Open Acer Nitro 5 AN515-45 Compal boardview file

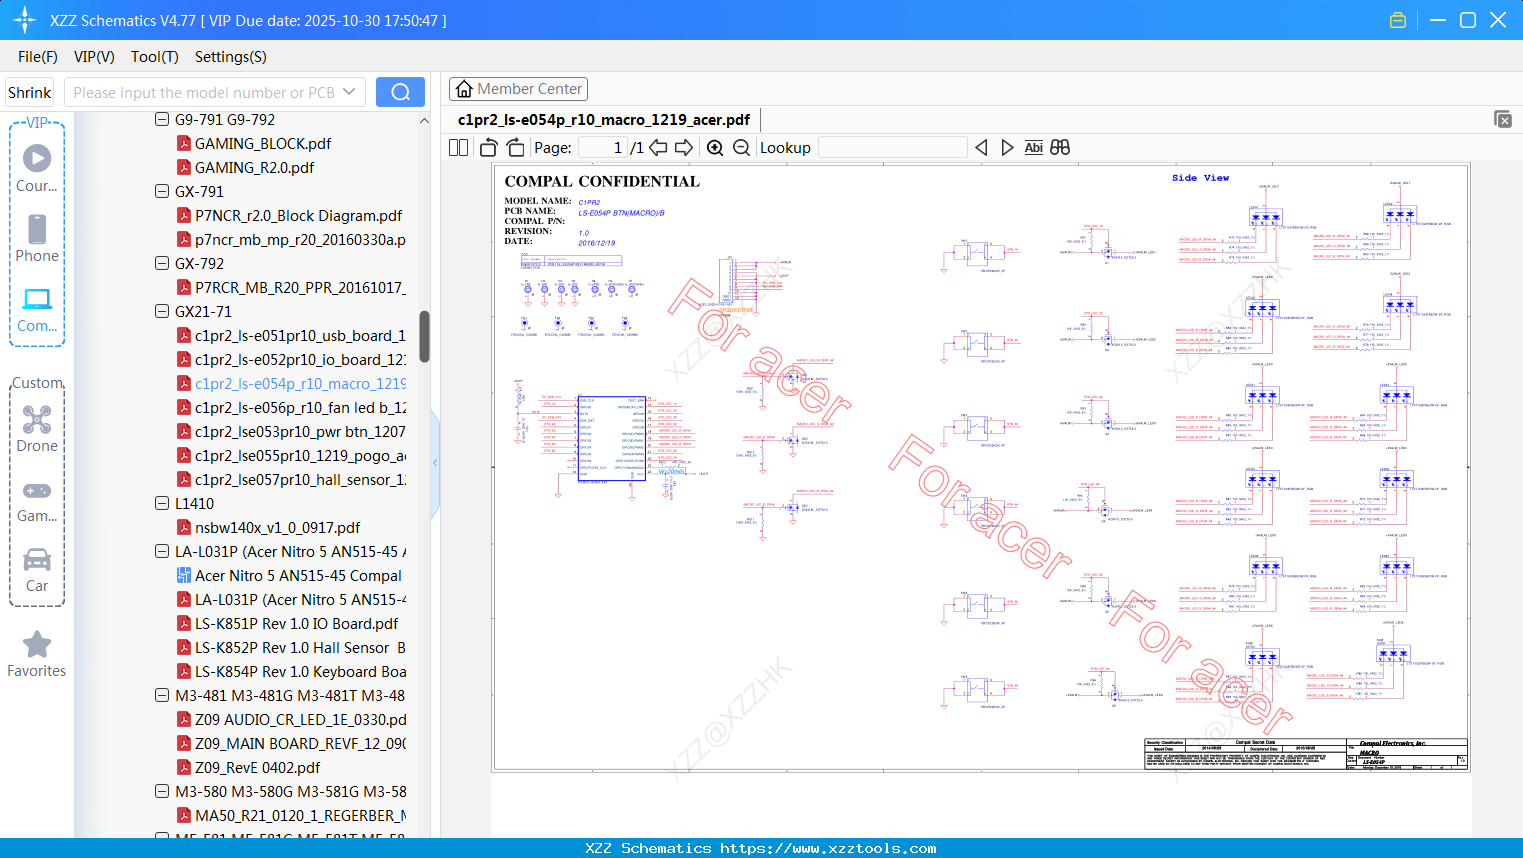click(x=298, y=575)
